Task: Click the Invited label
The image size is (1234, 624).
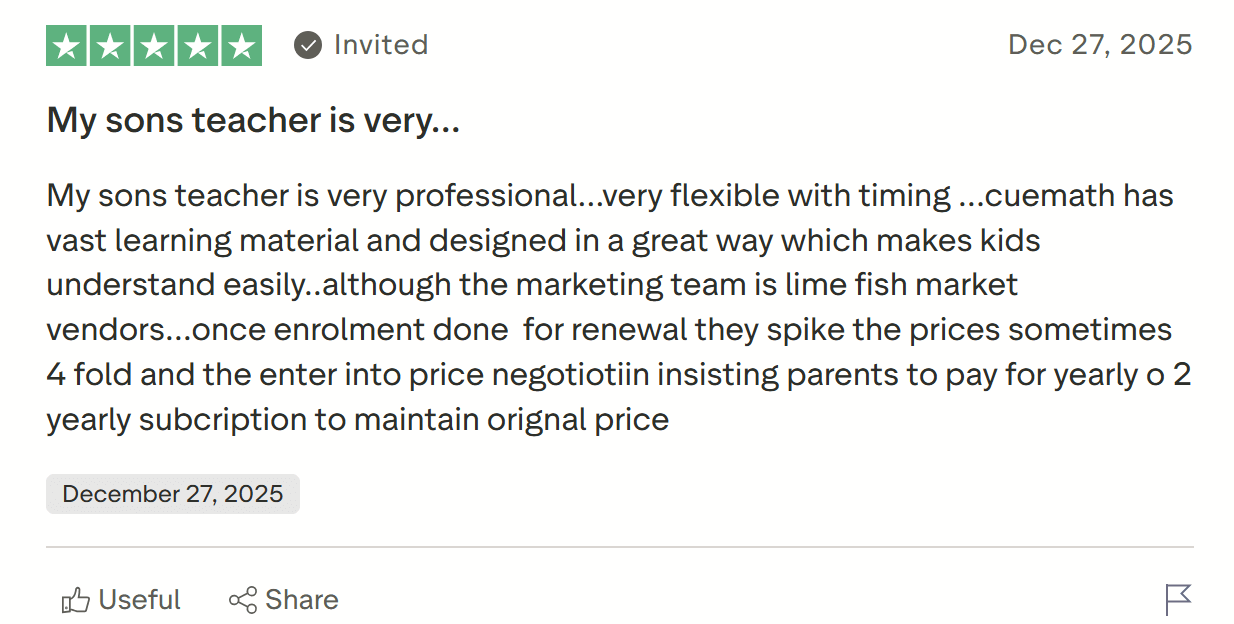Action: click(x=383, y=44)
